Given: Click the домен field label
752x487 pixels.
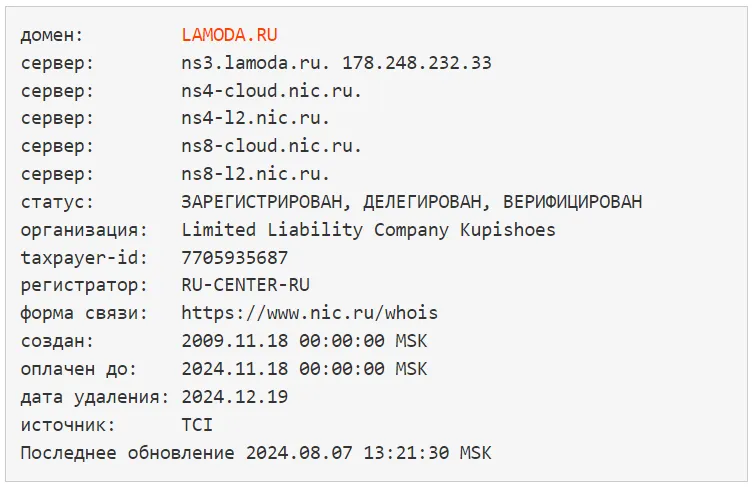Looking at the screenshot, I should click(x=52, y=35).
